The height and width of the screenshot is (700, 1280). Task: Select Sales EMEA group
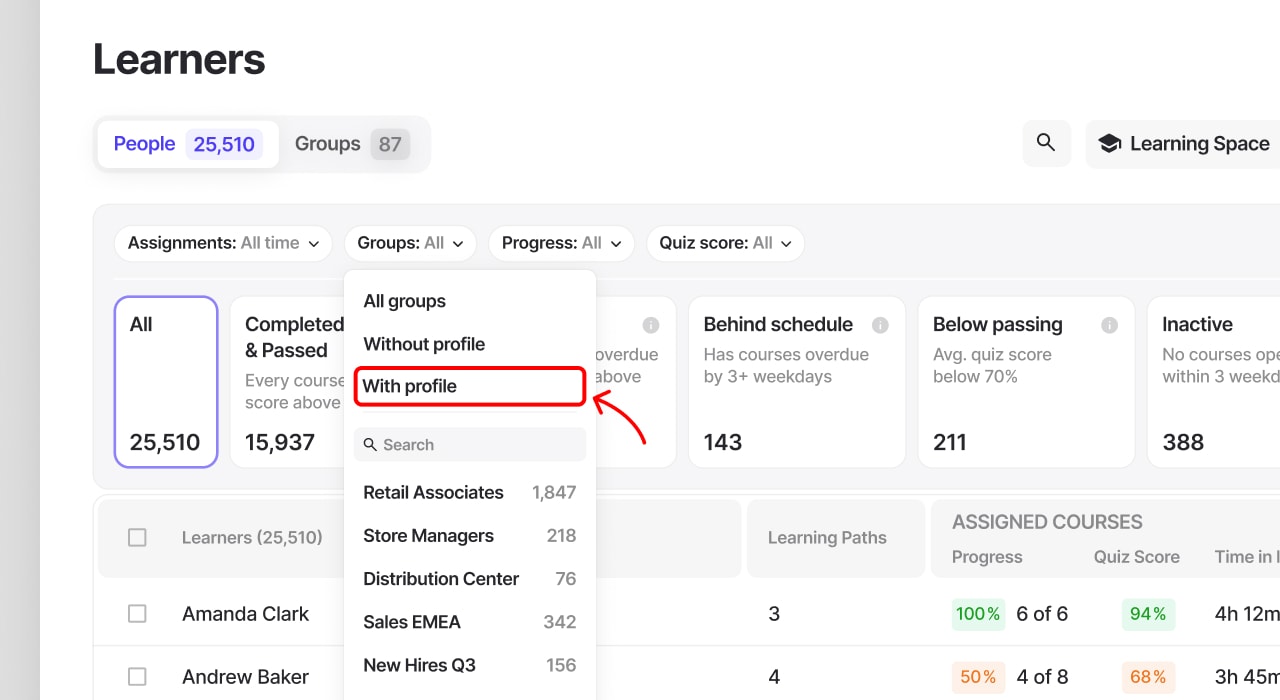(470, 621)
